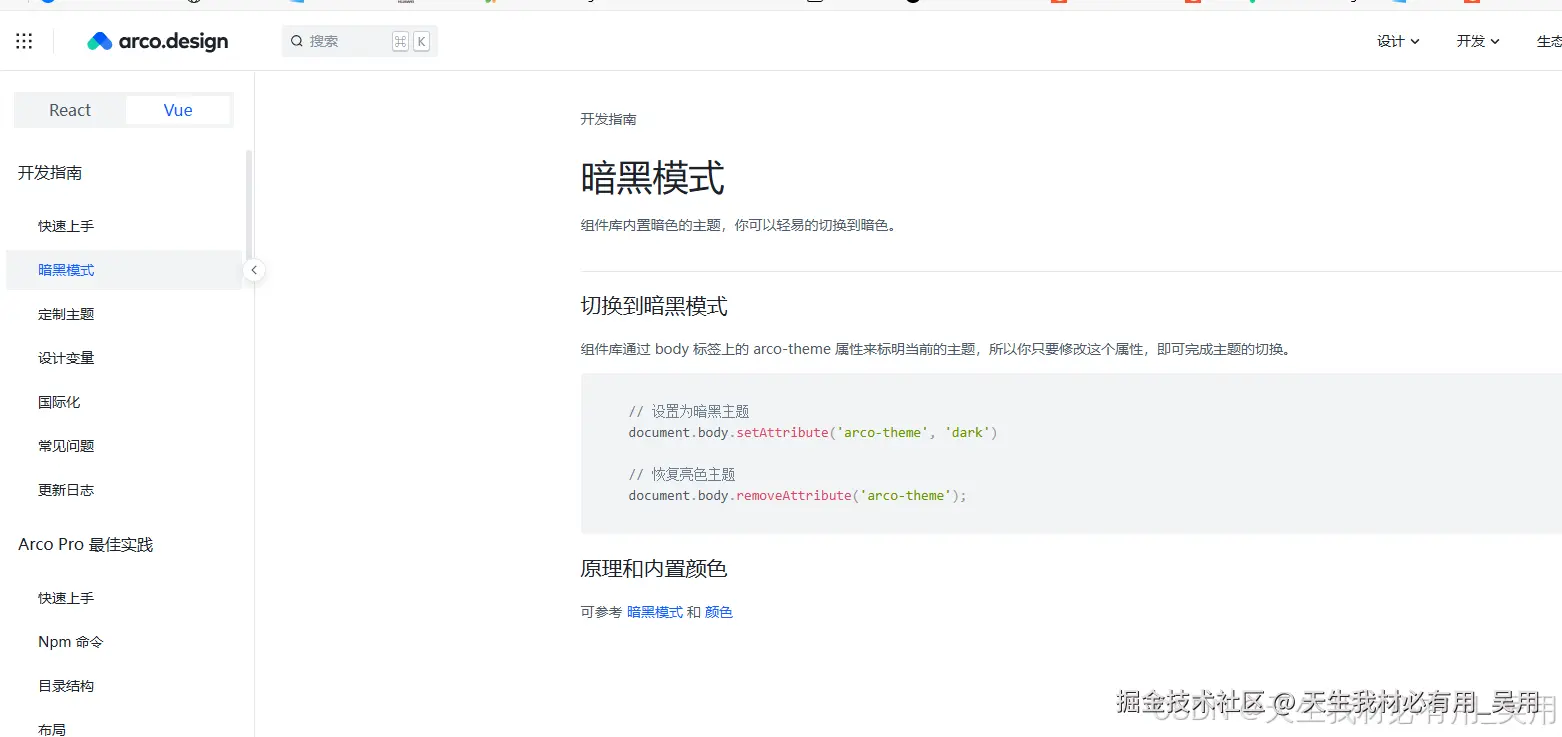Collapse the sidebar using the chevron arrow
The height and width of the screenshot is (737, 1562).
[x=254, y=270]
